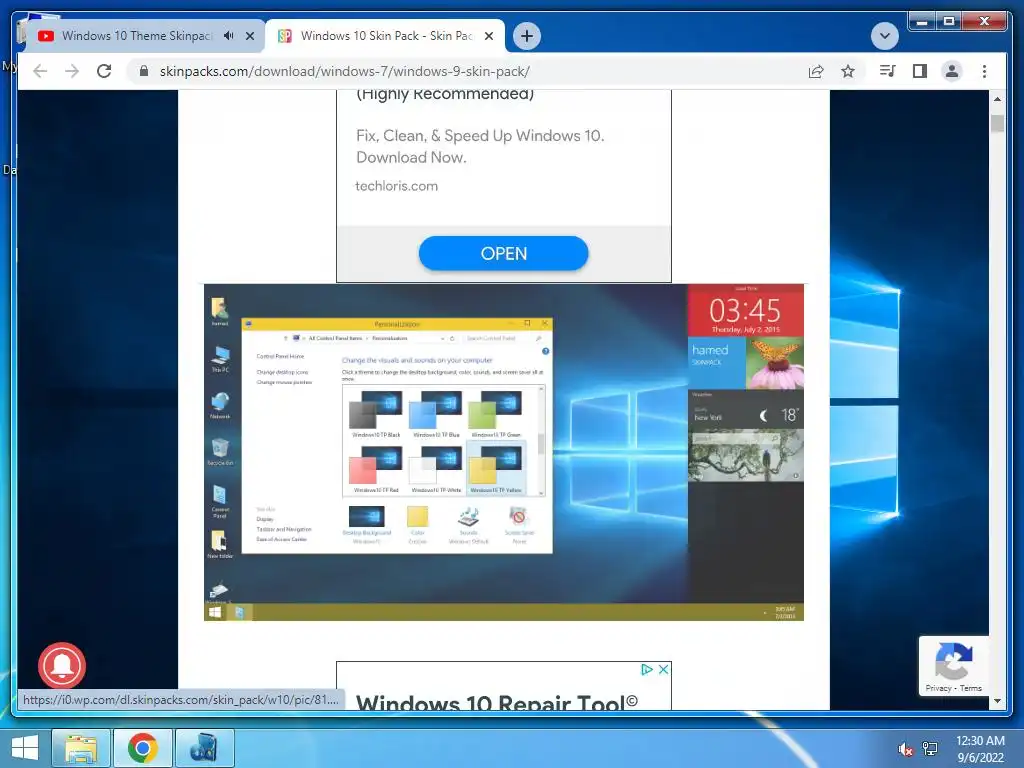Mute the YouTube tab speaker icon
The image size is (1024, 768).
(229, 36)
